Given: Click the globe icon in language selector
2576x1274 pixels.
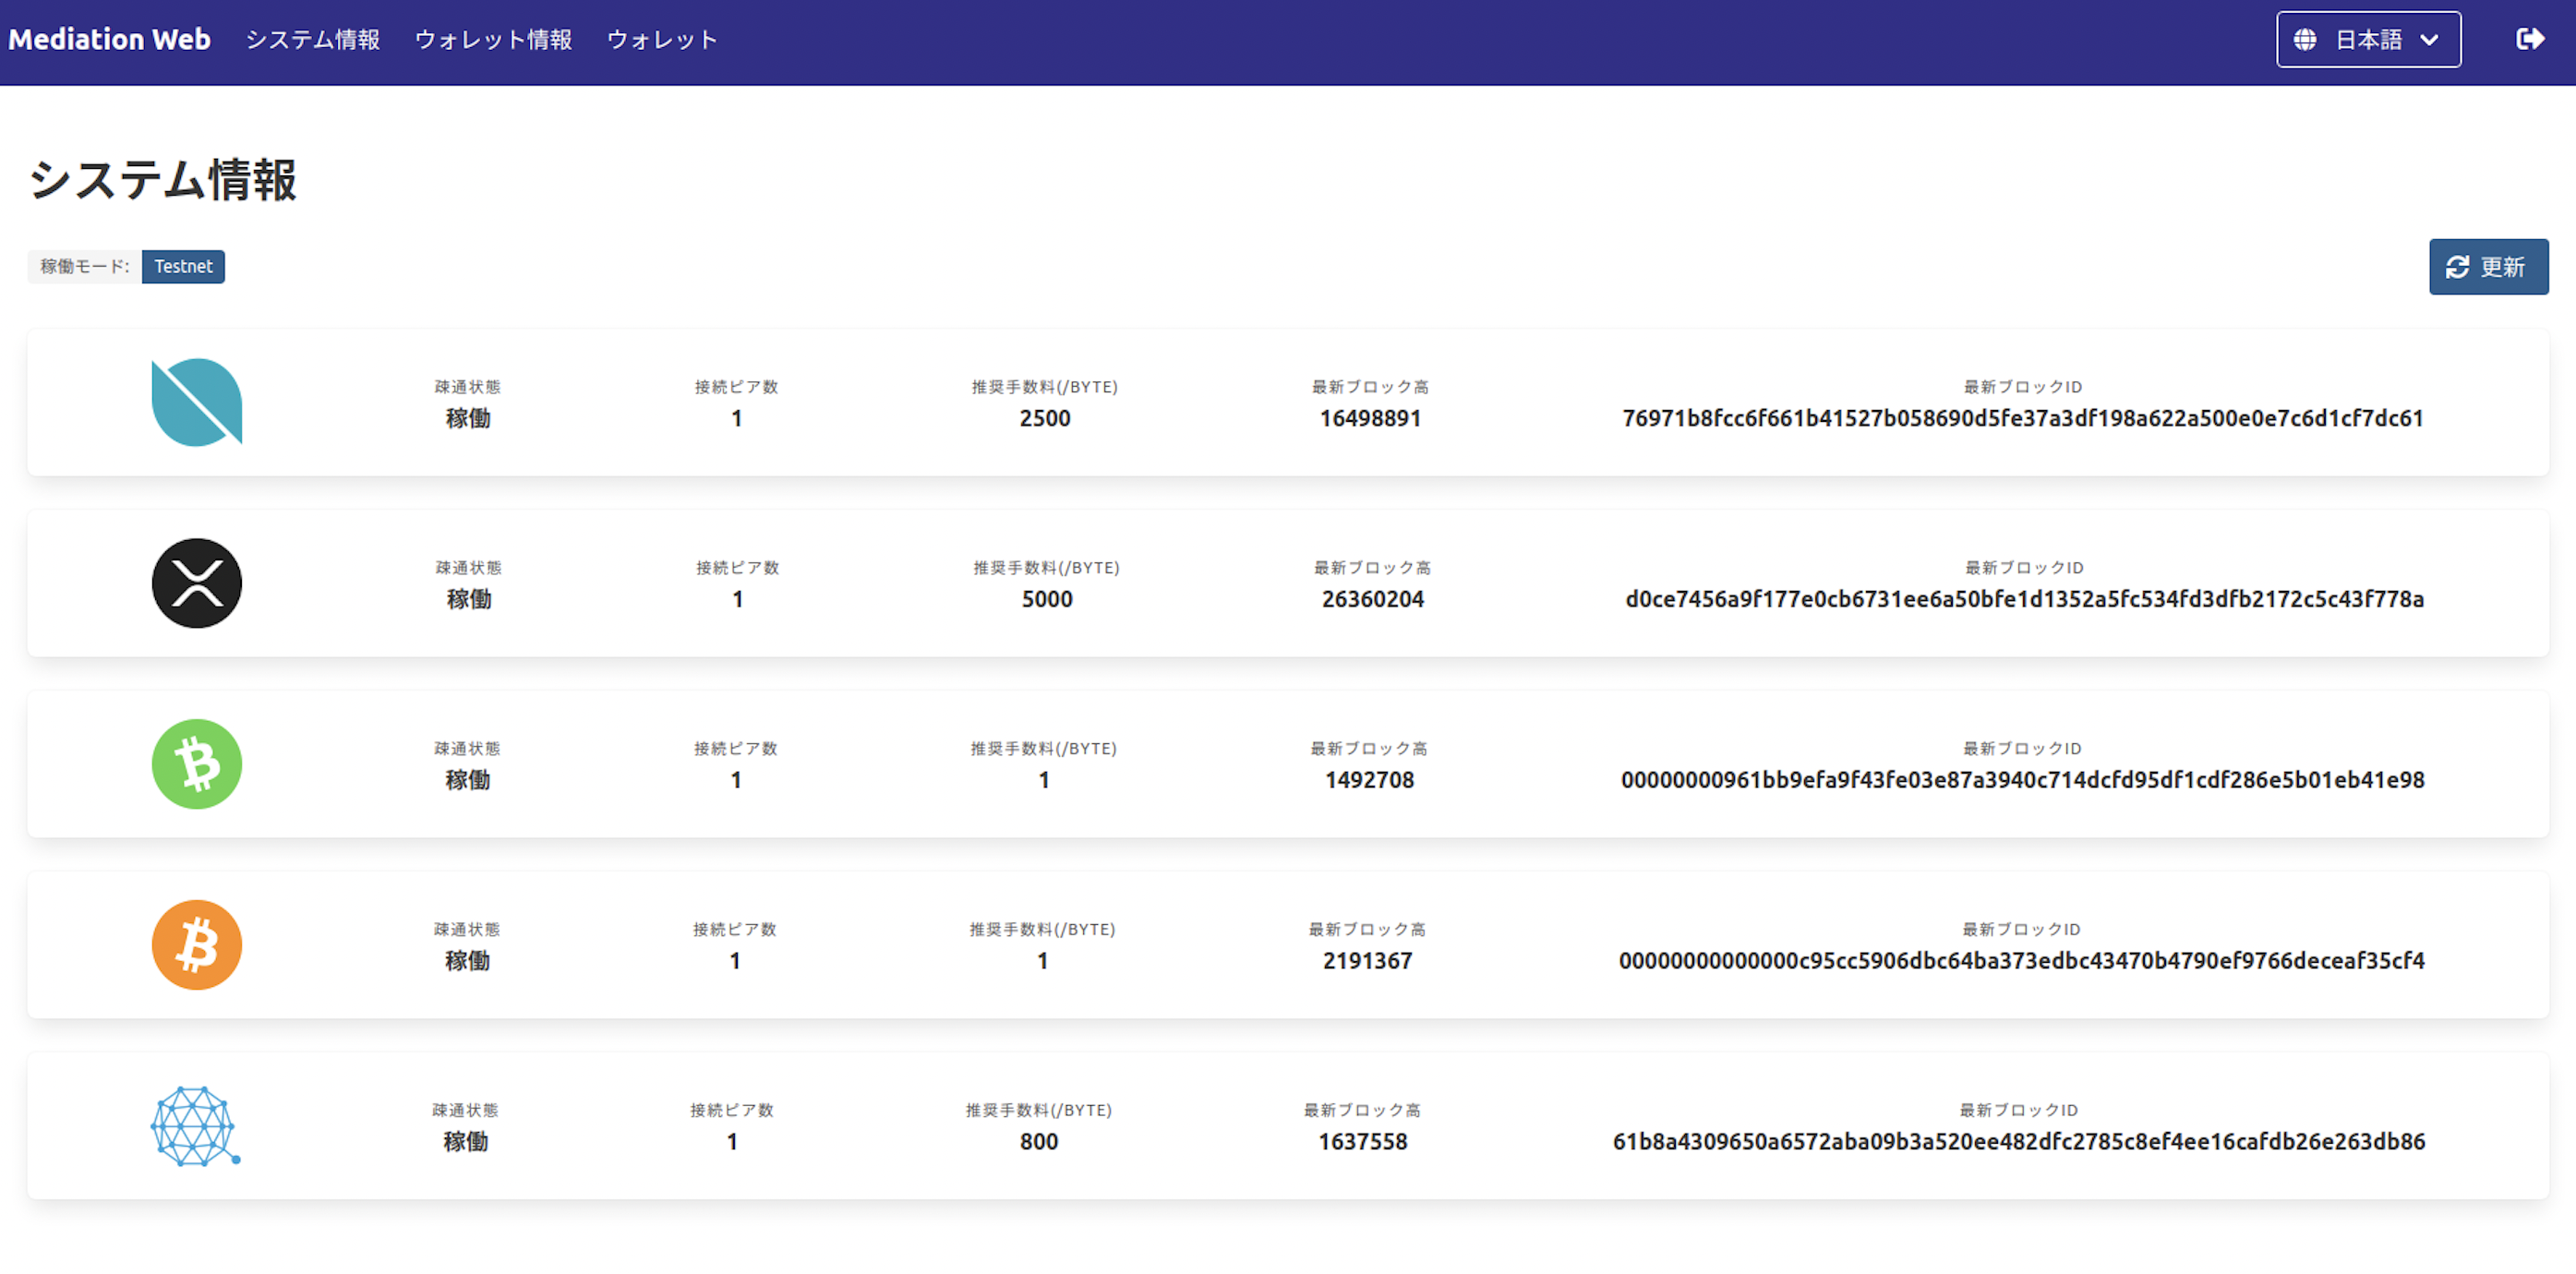Looking at the screenshot, I should tap(2305, 40).
